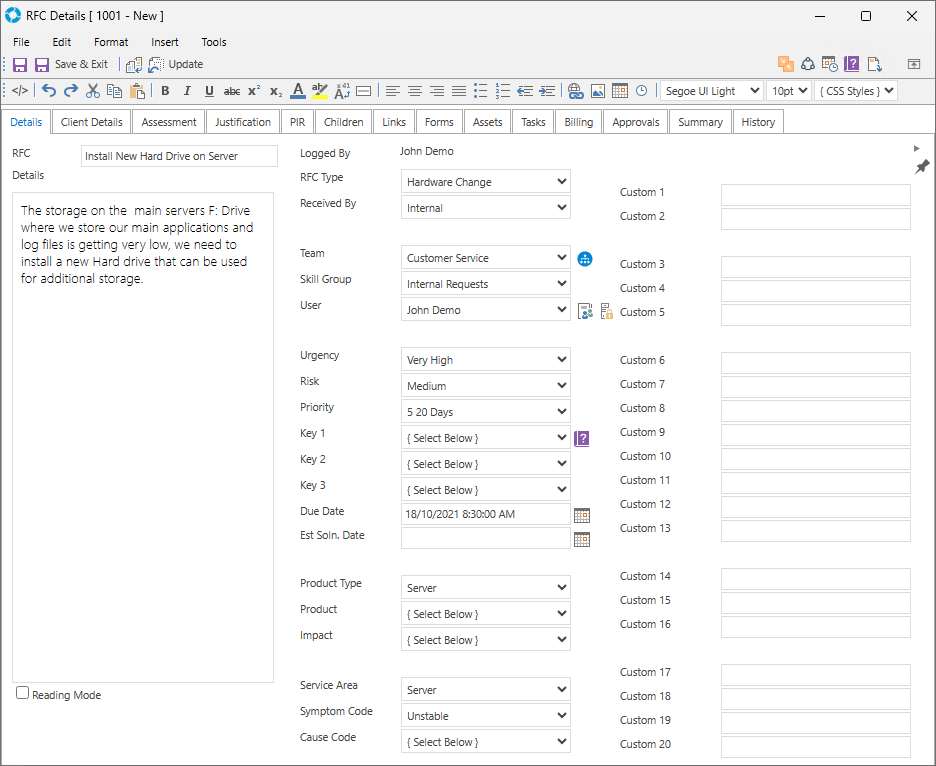This screenshot has width=936, height=766.
Task: Open the calendar picker beside Due Date
Action: coord(582,515)
